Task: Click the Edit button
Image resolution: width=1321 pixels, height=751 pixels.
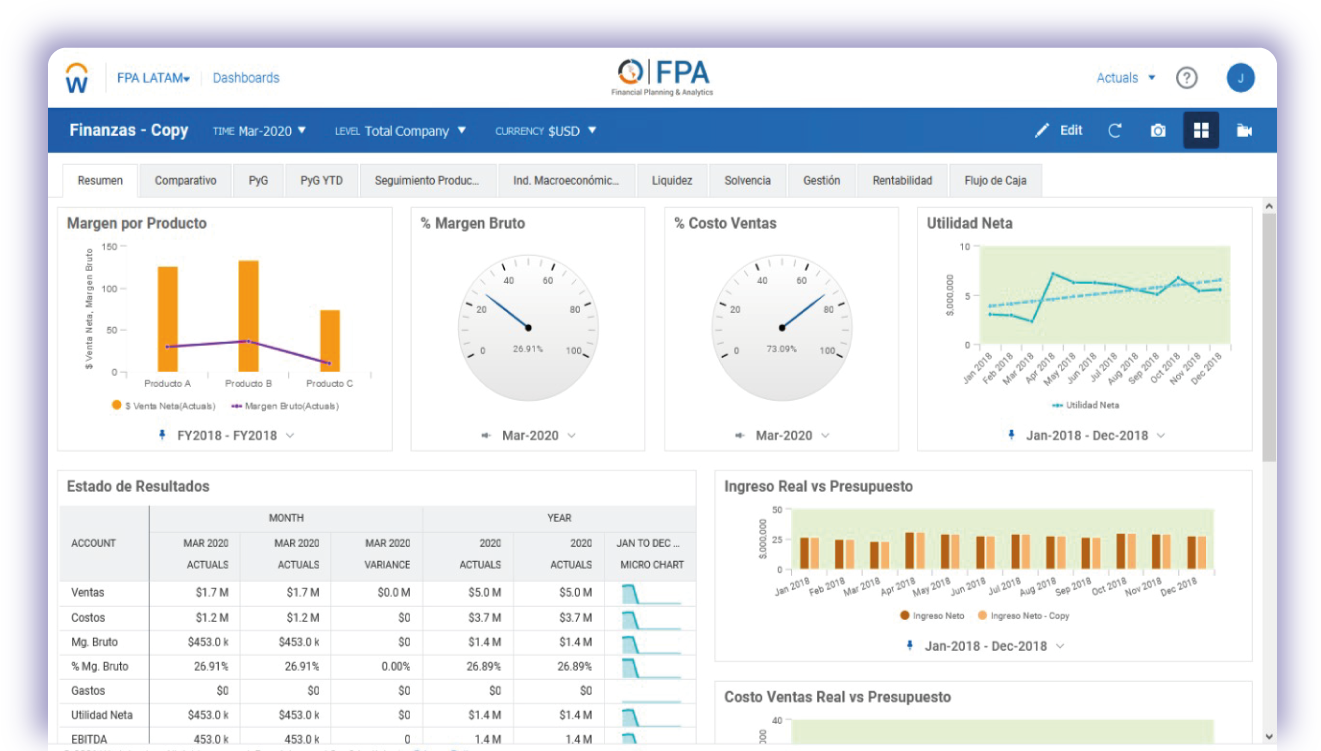Action: point(1059,131)
